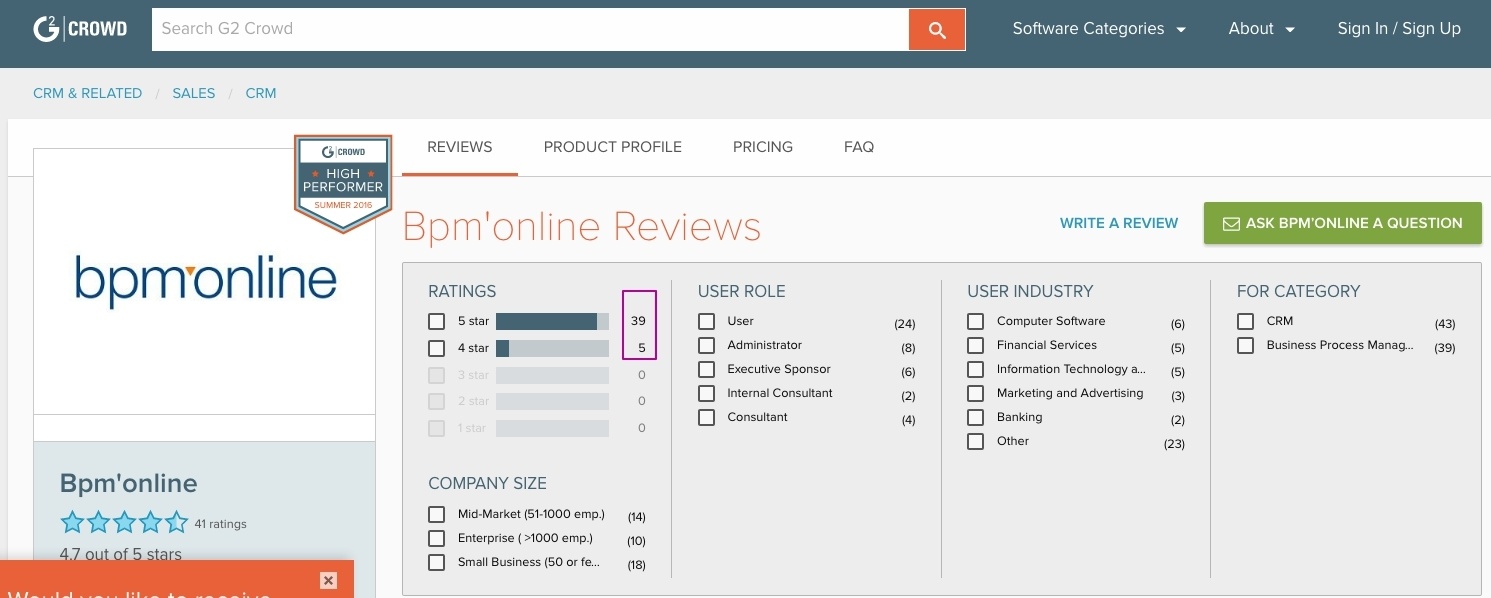Check the Business Process Management category
The image size is (1491, 598).
tap(1245, 345)
